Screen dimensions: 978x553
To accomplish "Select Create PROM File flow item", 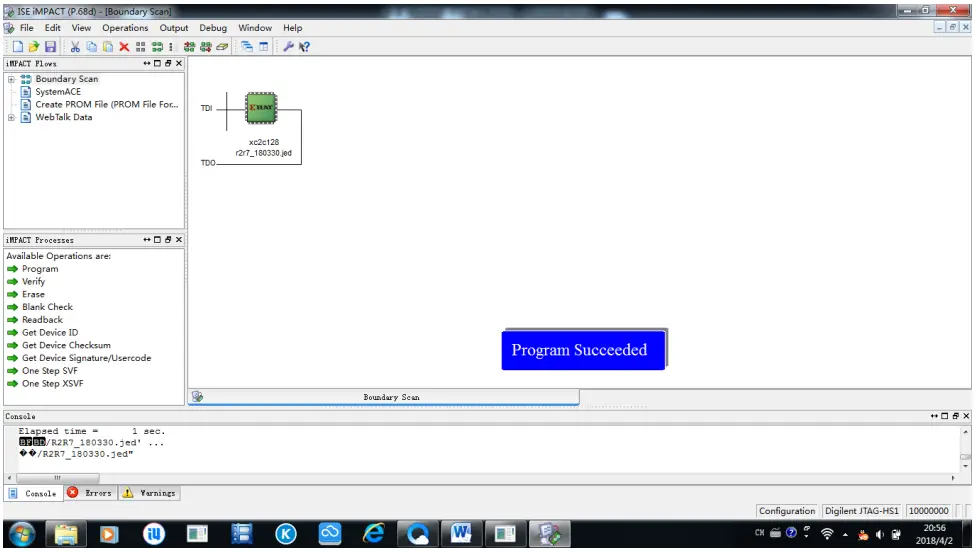I will click(x=107, y=105).
